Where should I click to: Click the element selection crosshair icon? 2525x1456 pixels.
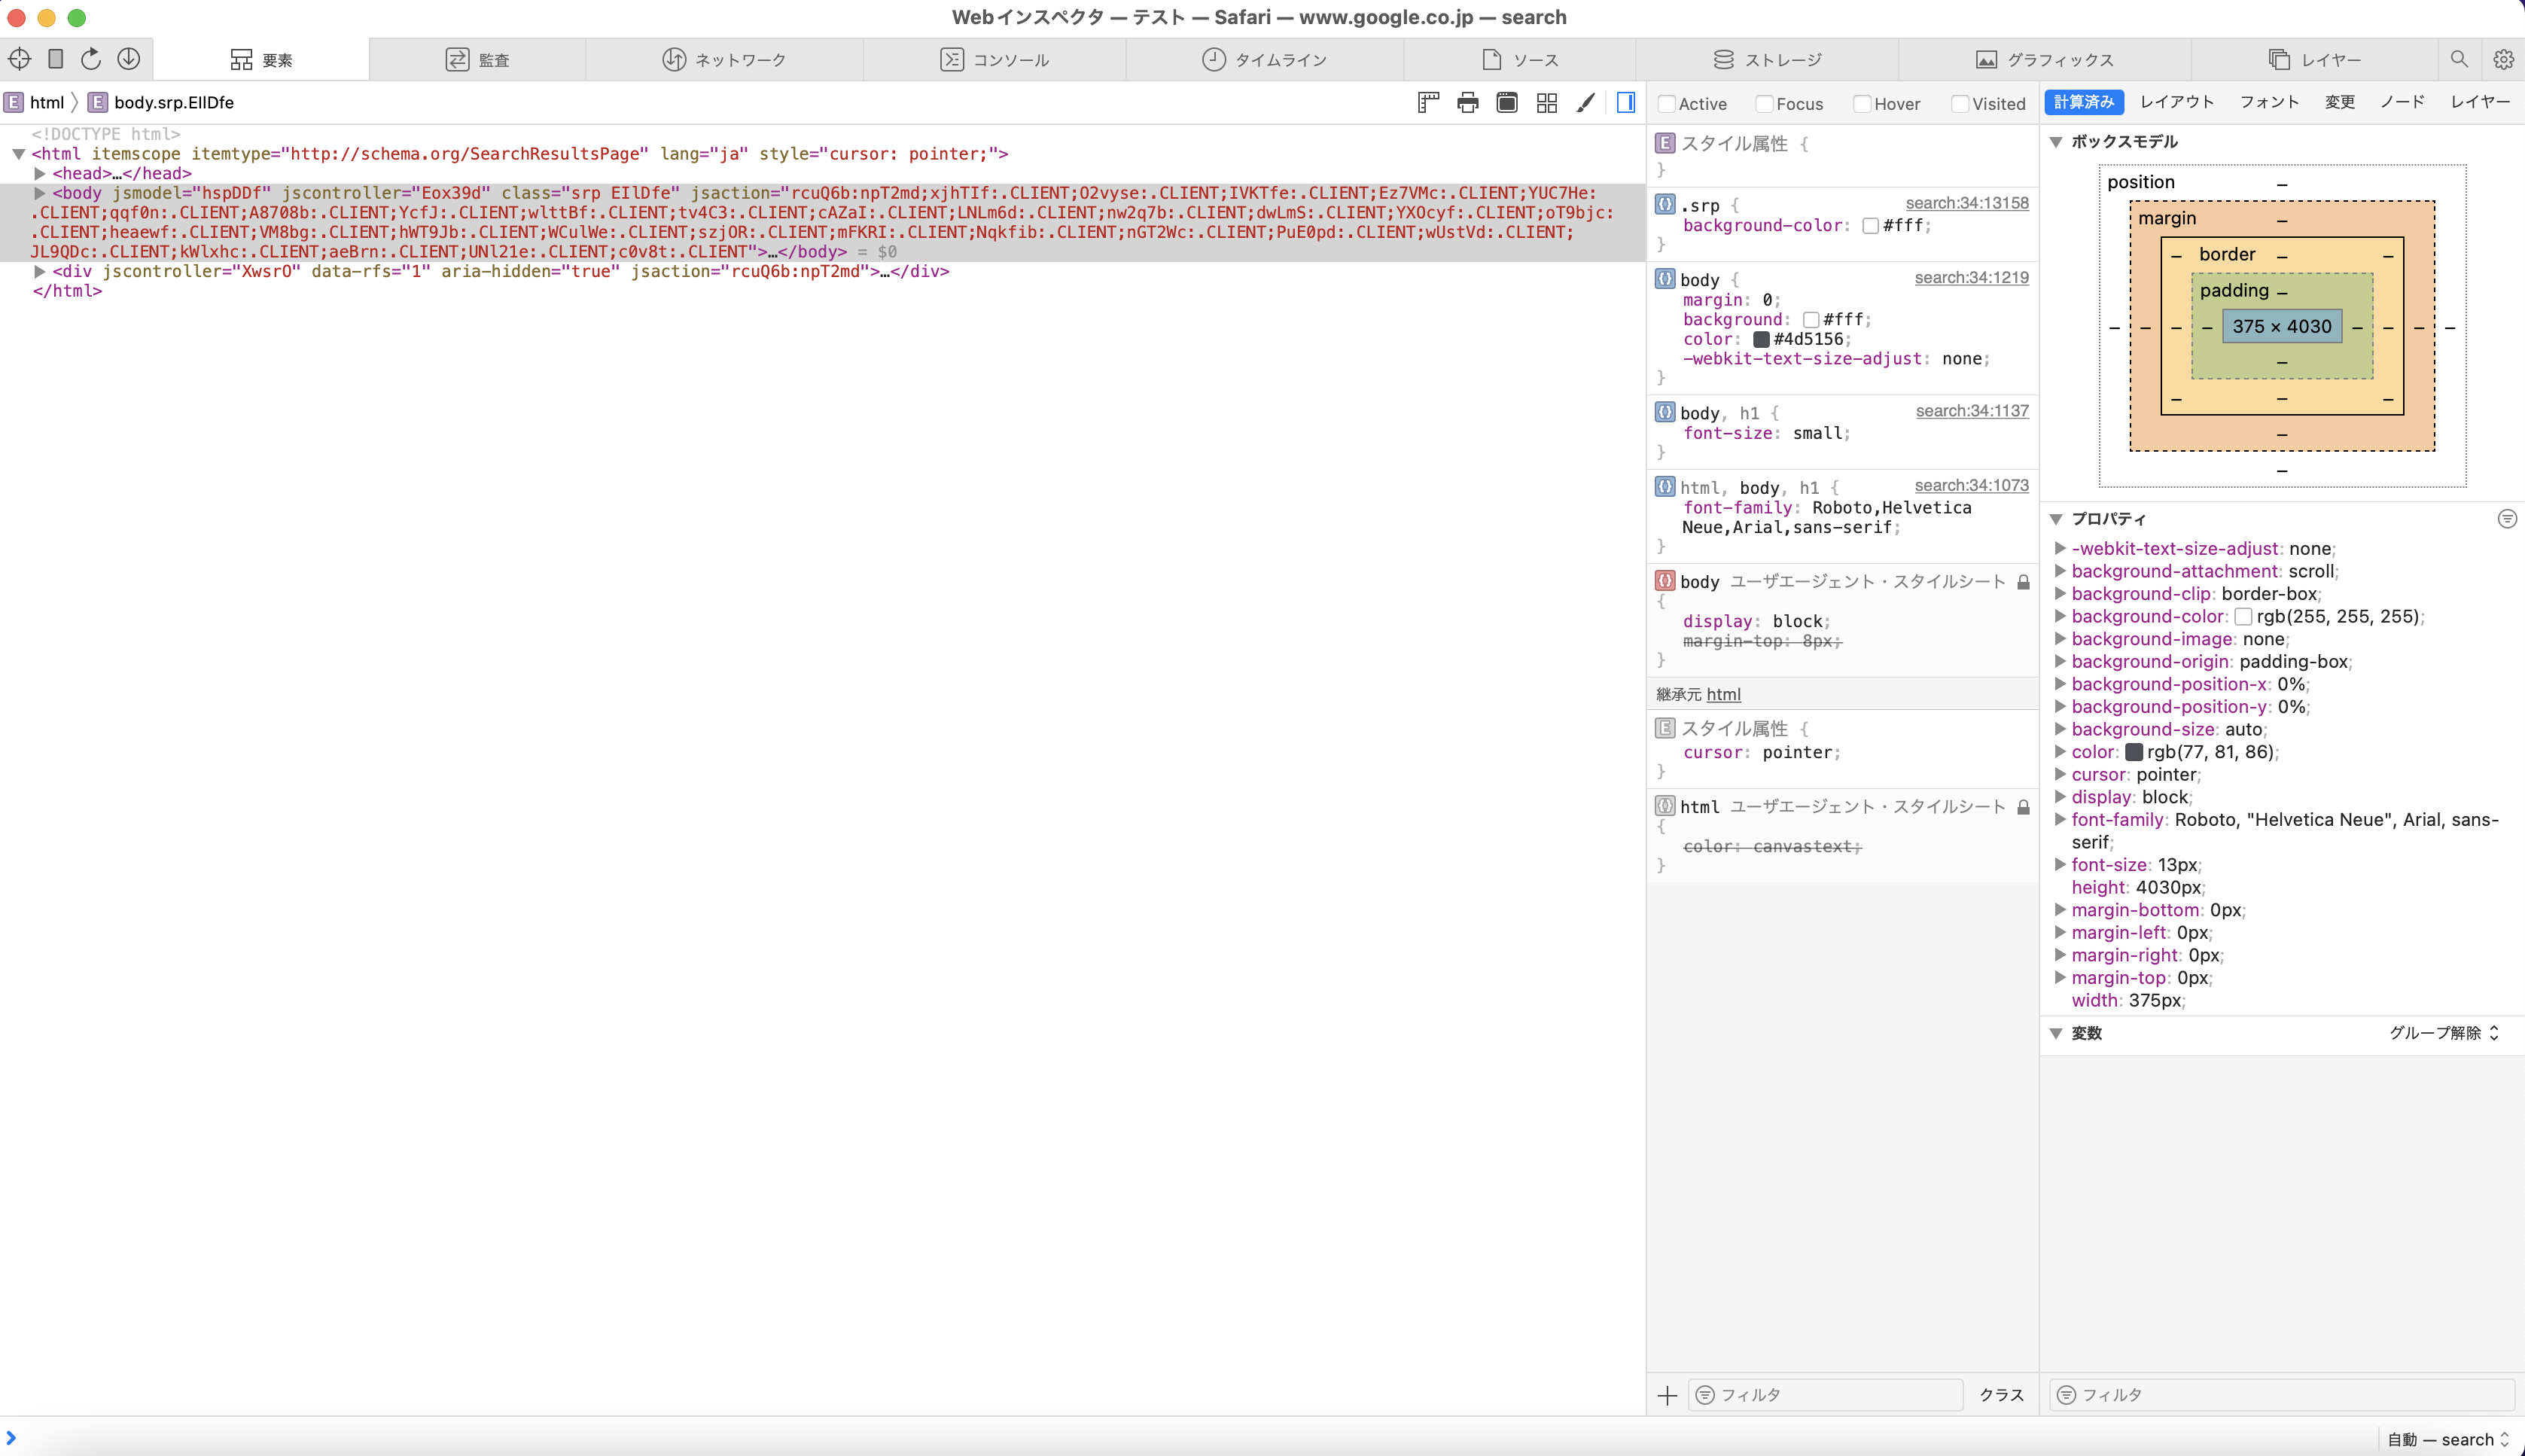(20, 59)
